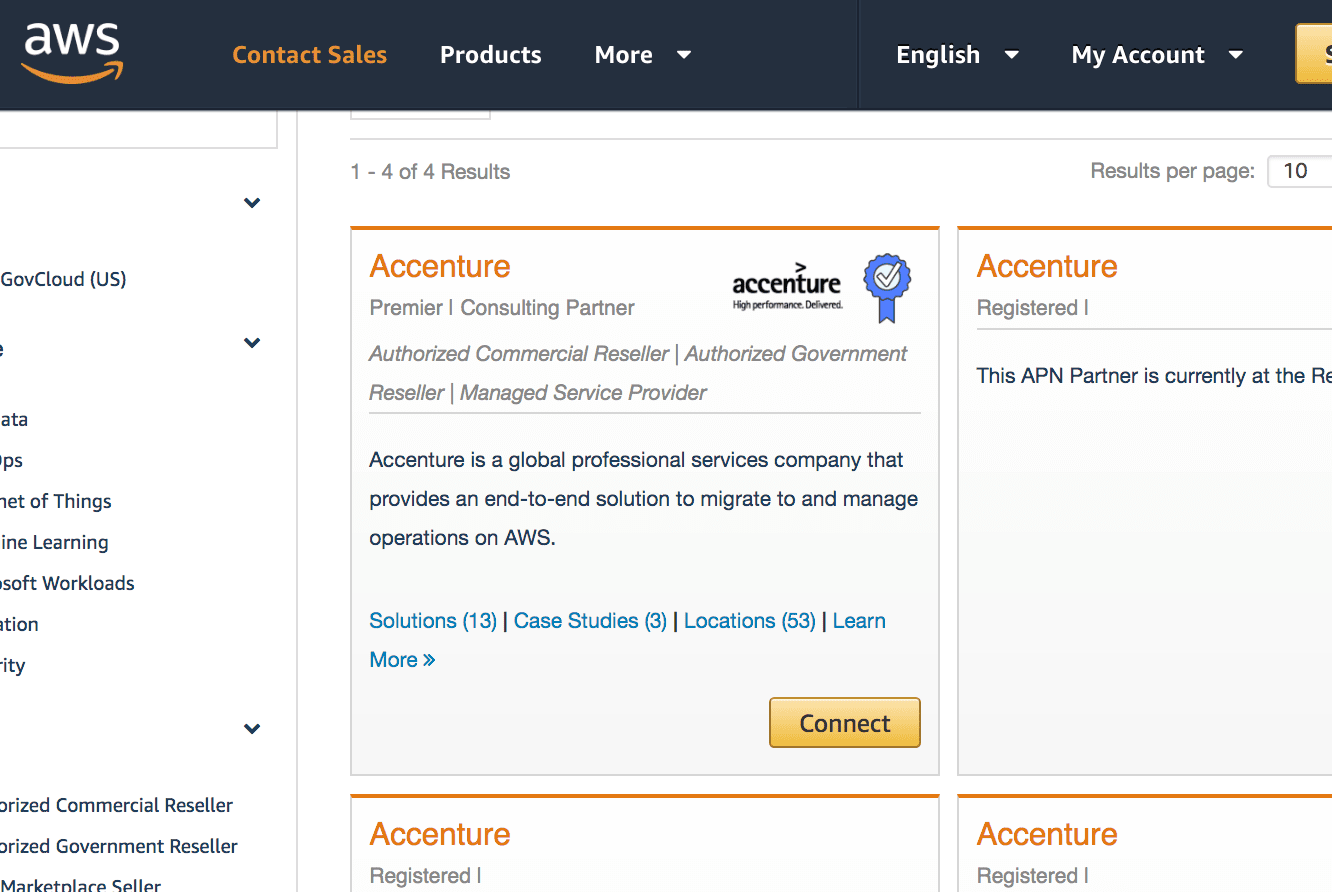This screenshot has width=1332, height=892.
Task: Click the '1 - 4 of 4 Results' text
Action: 430,172
